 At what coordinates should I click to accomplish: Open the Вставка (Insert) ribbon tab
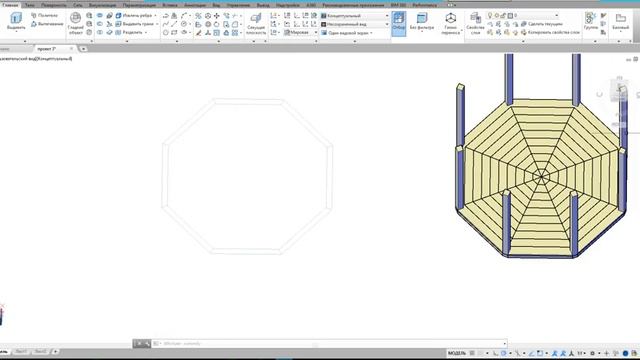coord(170,5)
